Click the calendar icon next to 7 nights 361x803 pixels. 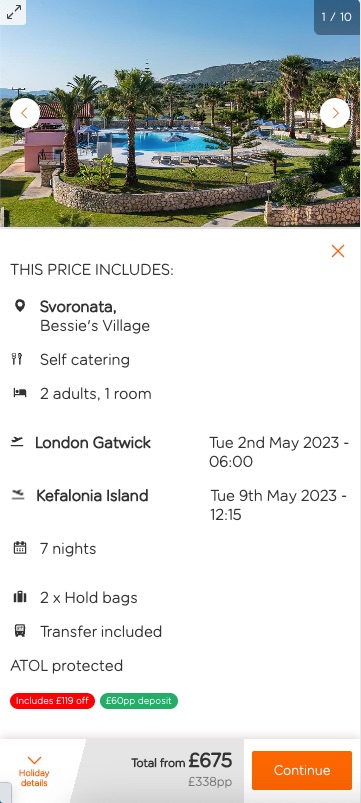(x=19, y=548)
